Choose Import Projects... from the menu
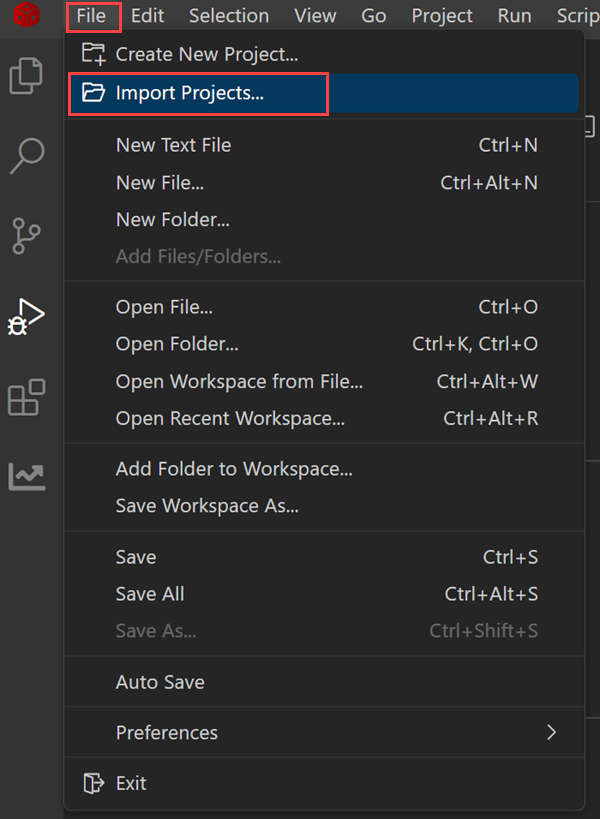Image resolution: width=600 pixels, height=819 pixels. tap(324, 93)
